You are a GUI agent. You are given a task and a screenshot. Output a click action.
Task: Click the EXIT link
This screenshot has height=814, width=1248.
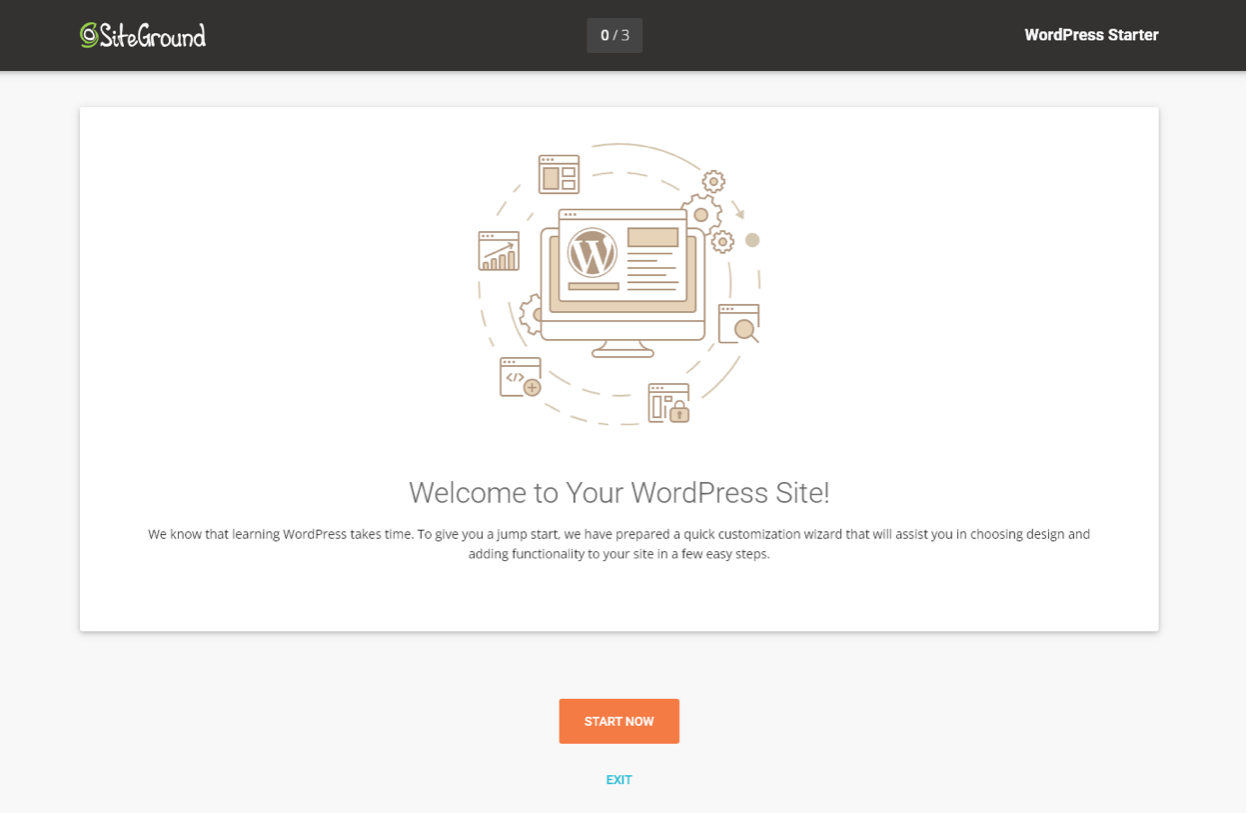[x=619, y=779]
